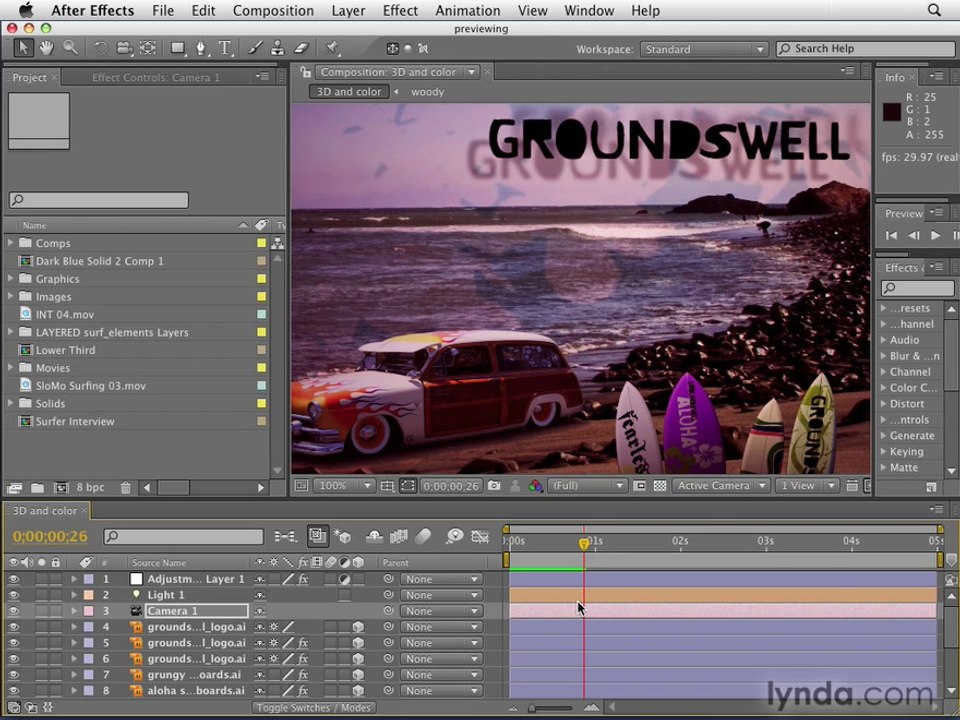
Task: Open Spotlight search in the menu bar
Action: pyautogui.click(x=934, y=10)
